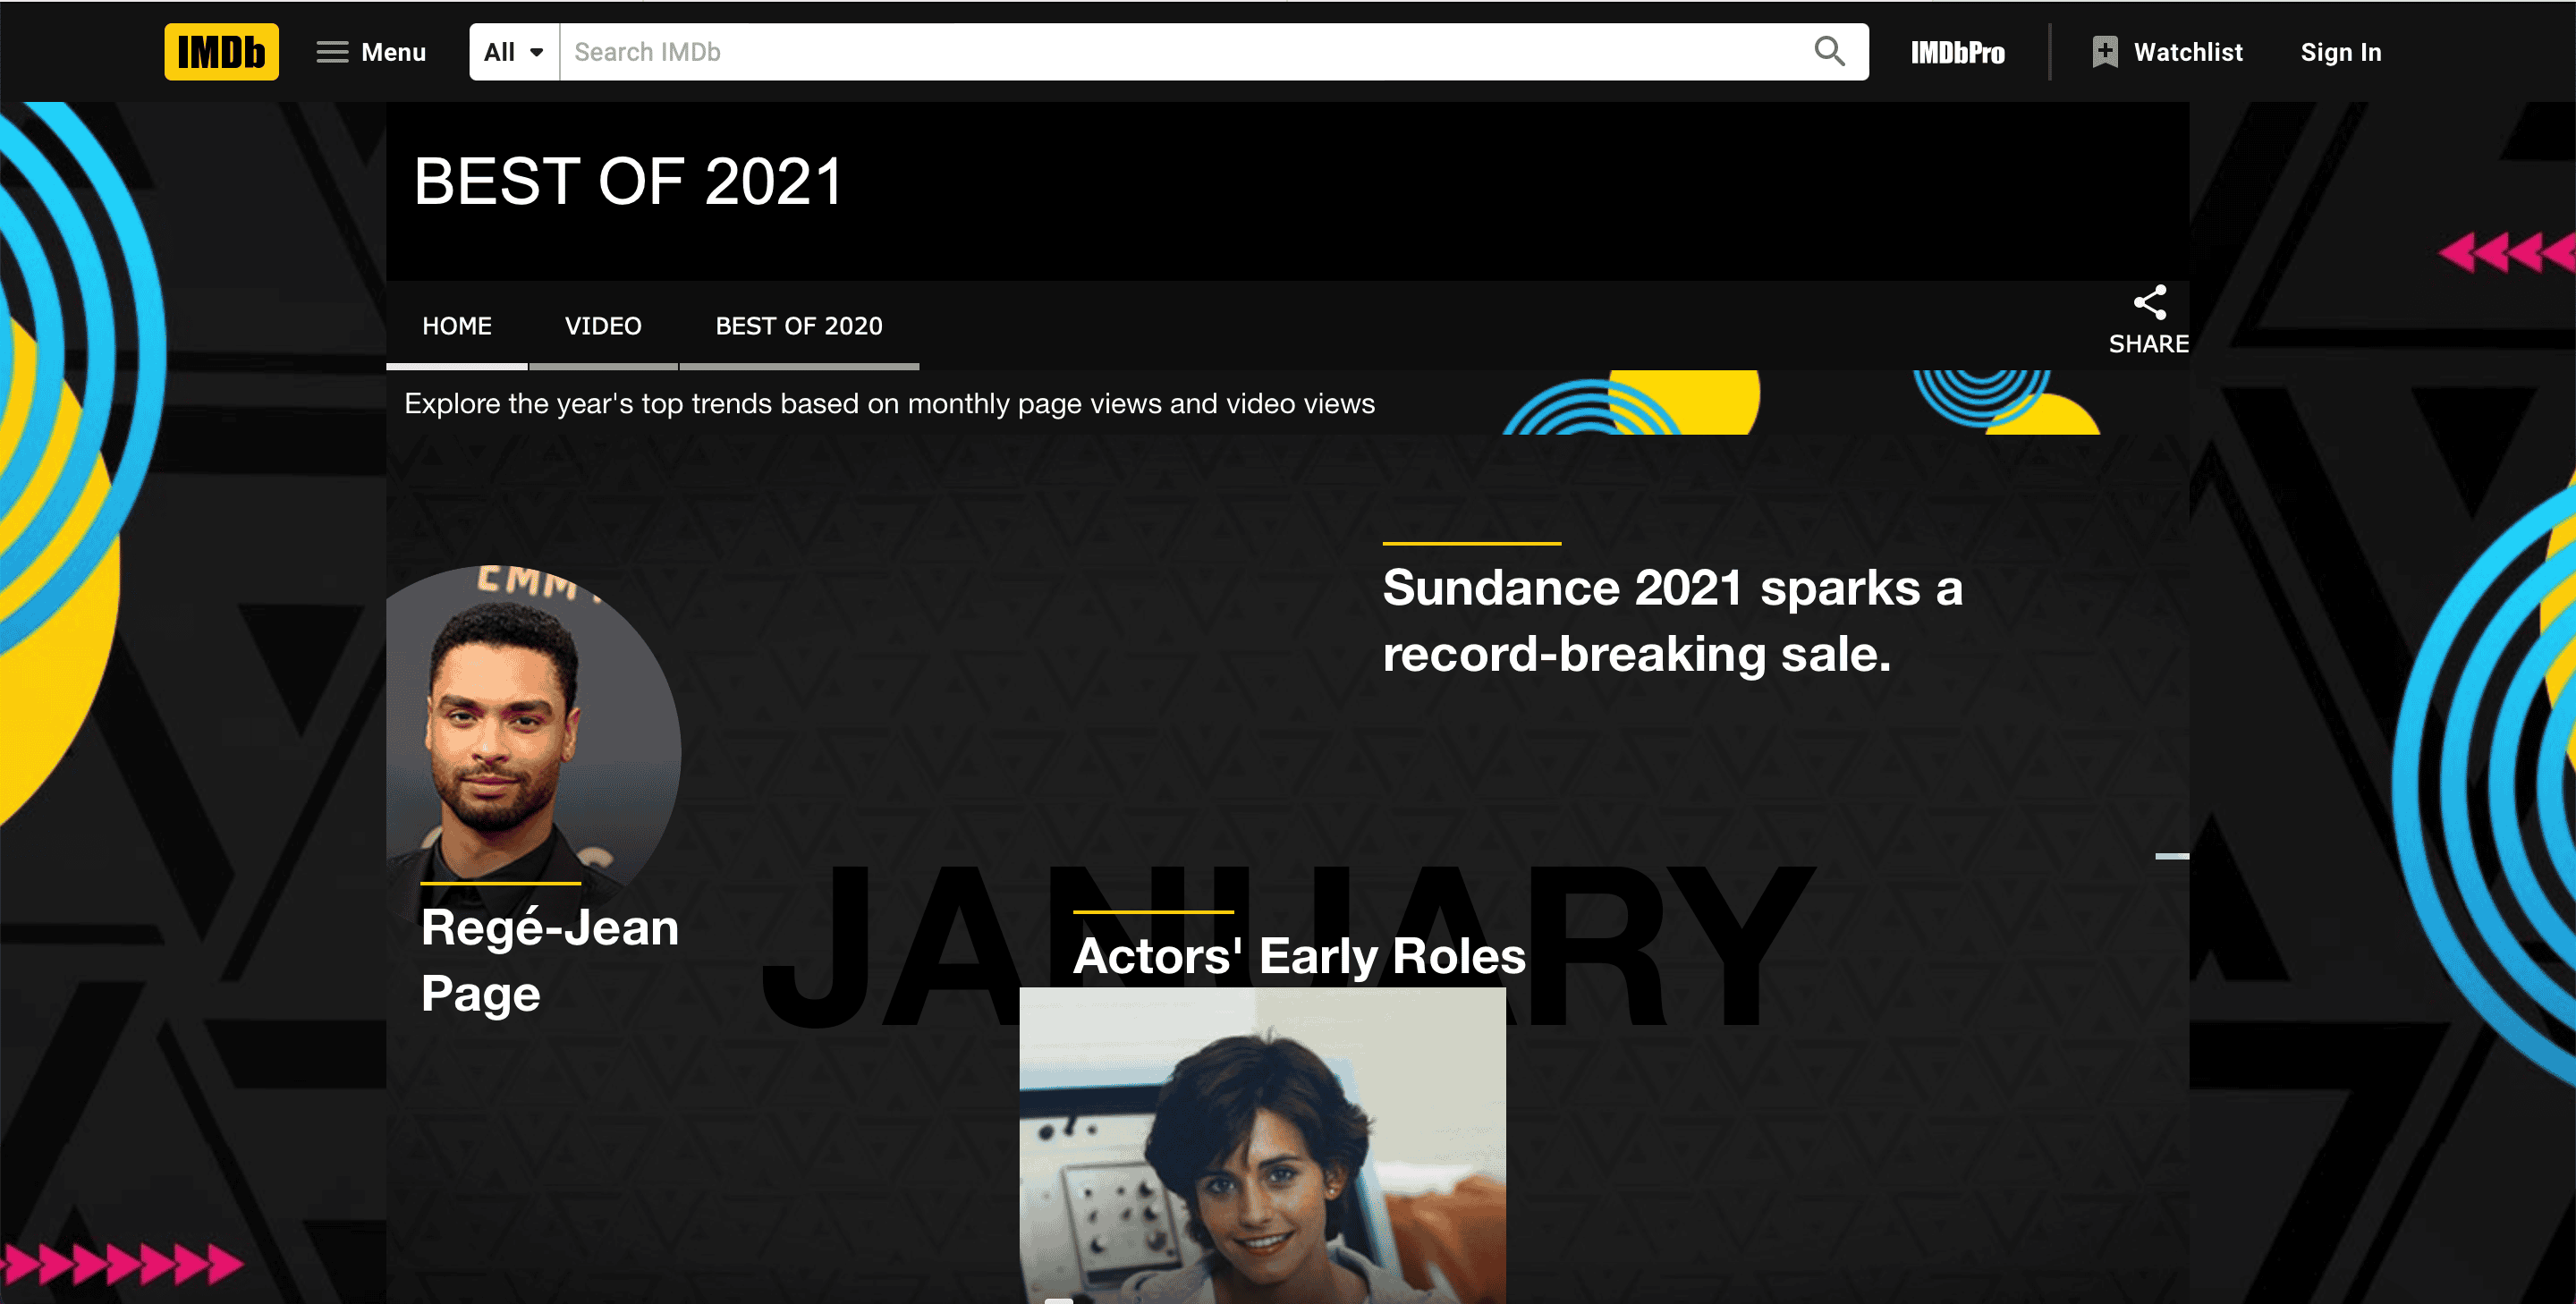Image resolution: width=2576 pixels, height=1304 pixels.
Task: Click the IMDb logo
Action: (221, 52)
